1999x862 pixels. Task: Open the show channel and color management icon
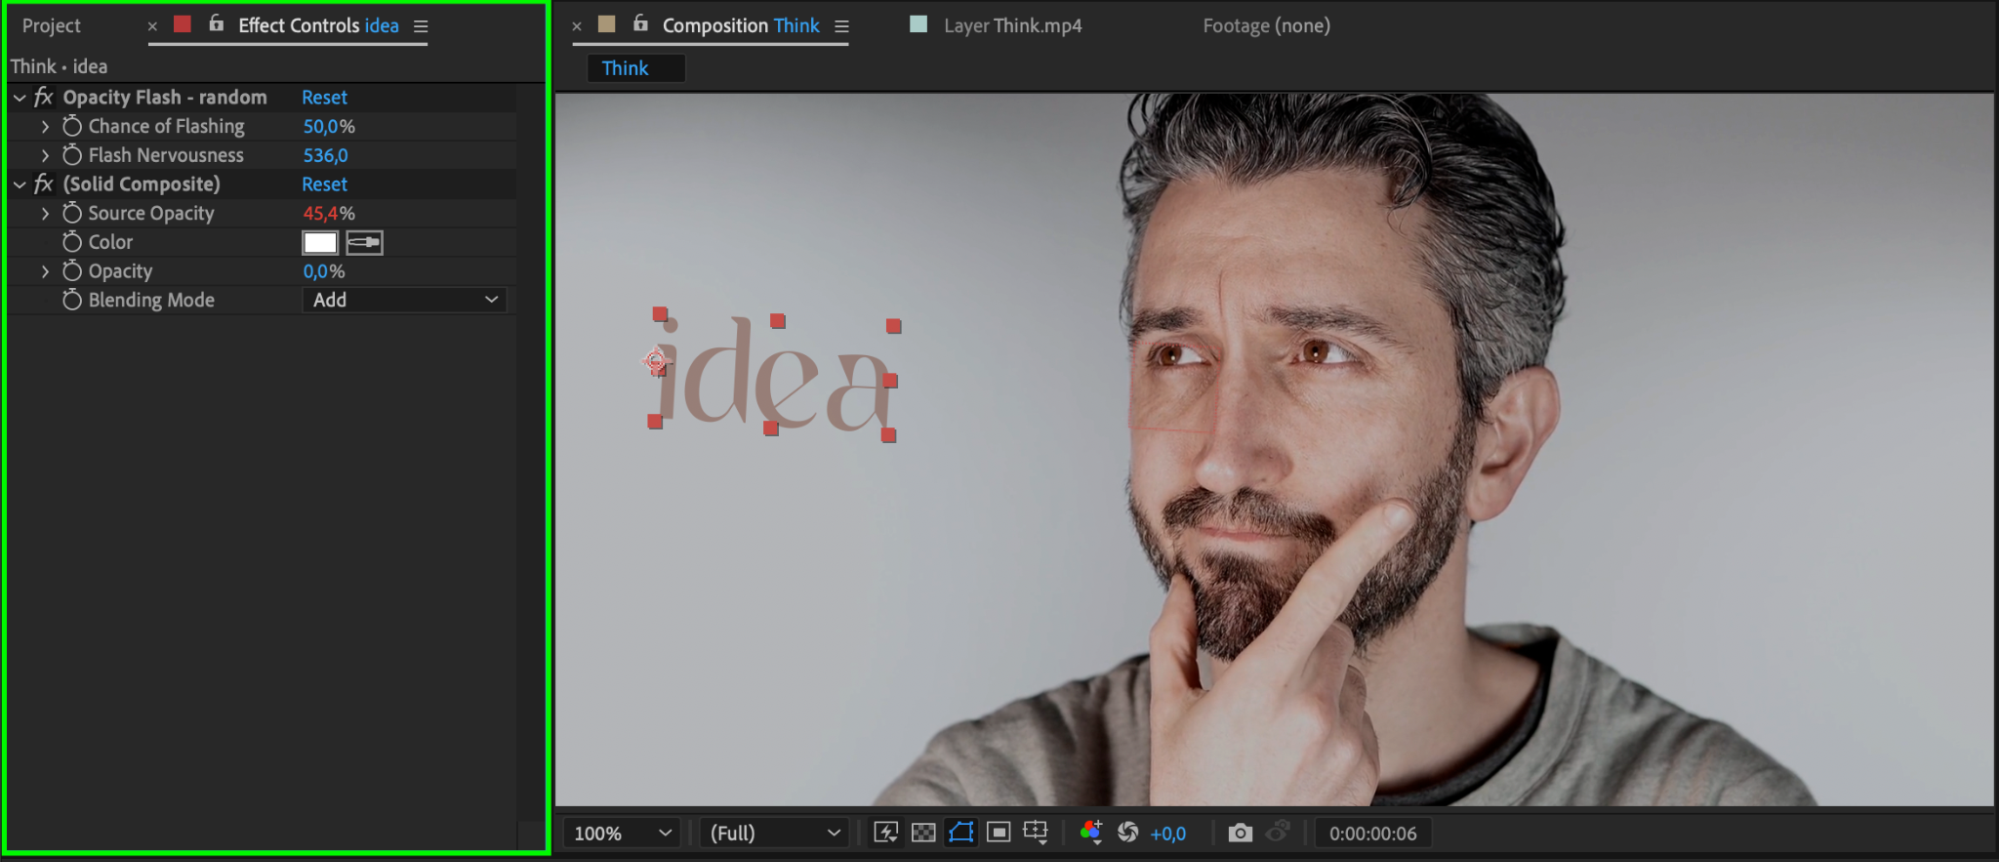click(1091, 833)
